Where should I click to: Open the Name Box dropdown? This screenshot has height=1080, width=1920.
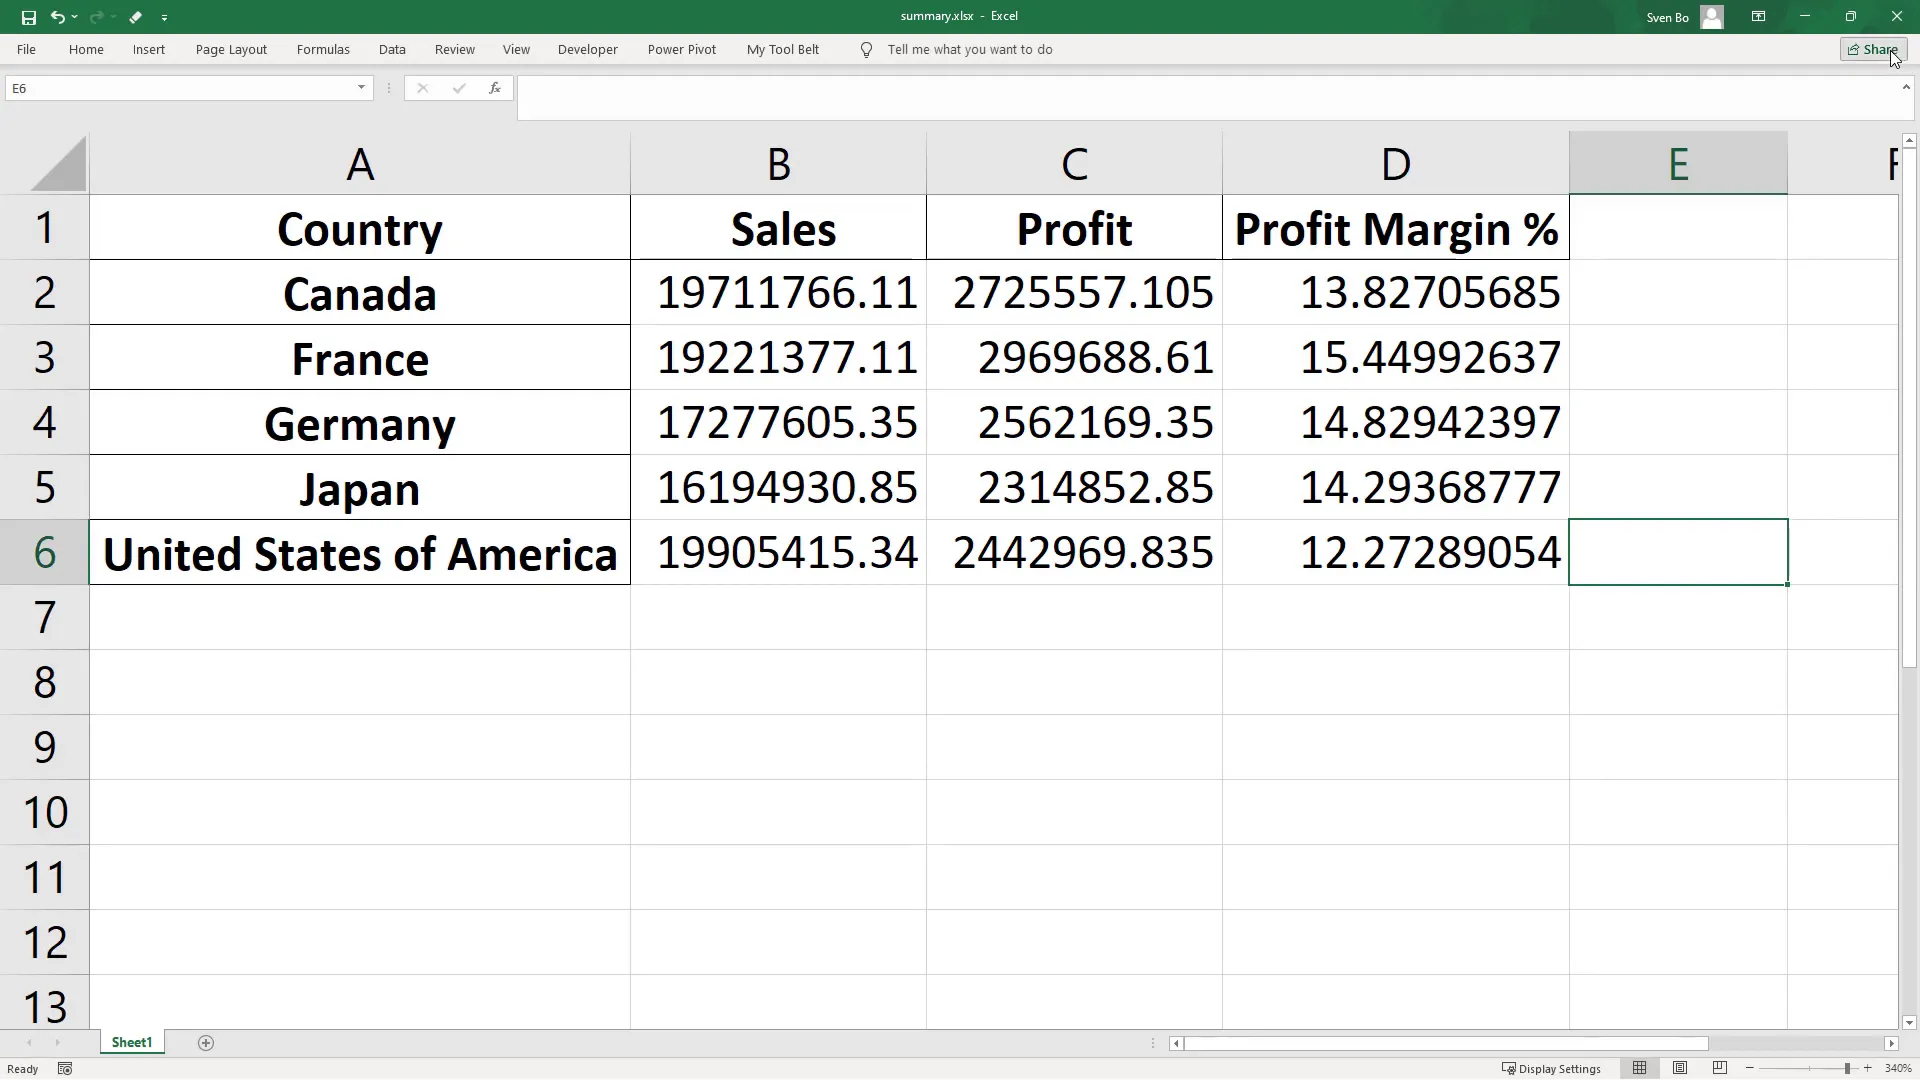(360, 88)
